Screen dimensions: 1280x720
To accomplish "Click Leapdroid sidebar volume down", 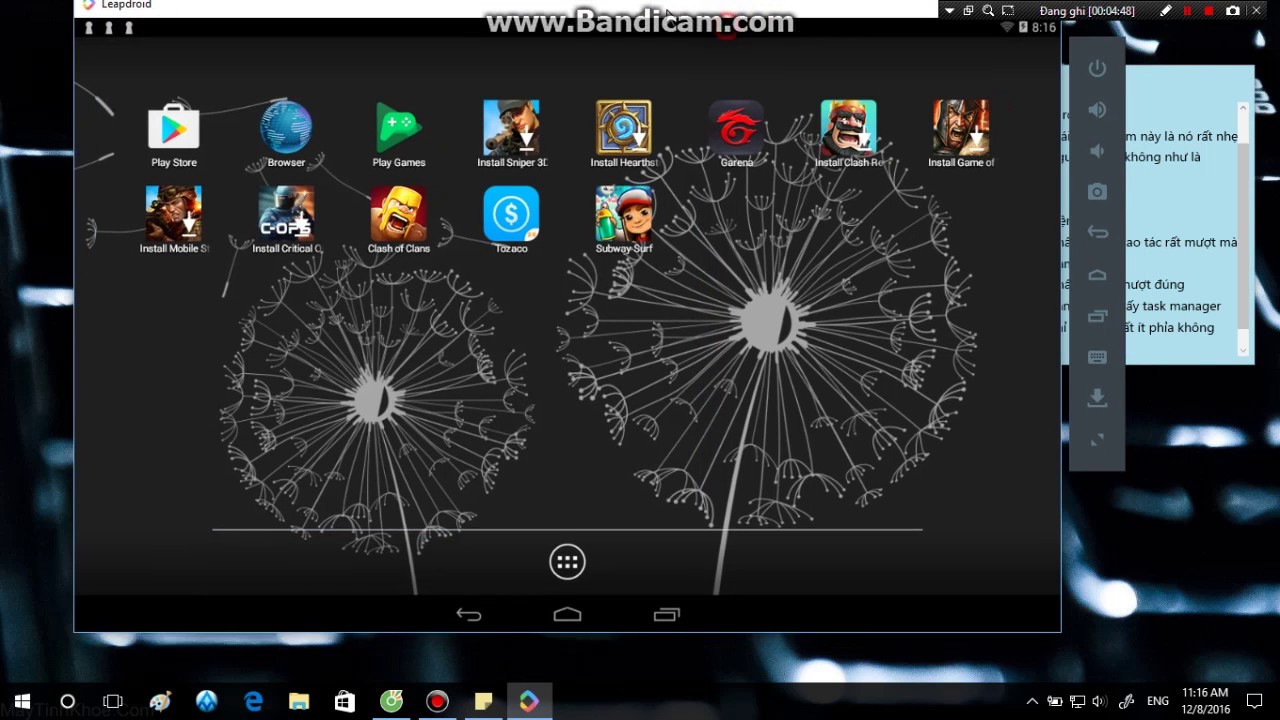I will pyautogui.click(x=1097, y=150).
